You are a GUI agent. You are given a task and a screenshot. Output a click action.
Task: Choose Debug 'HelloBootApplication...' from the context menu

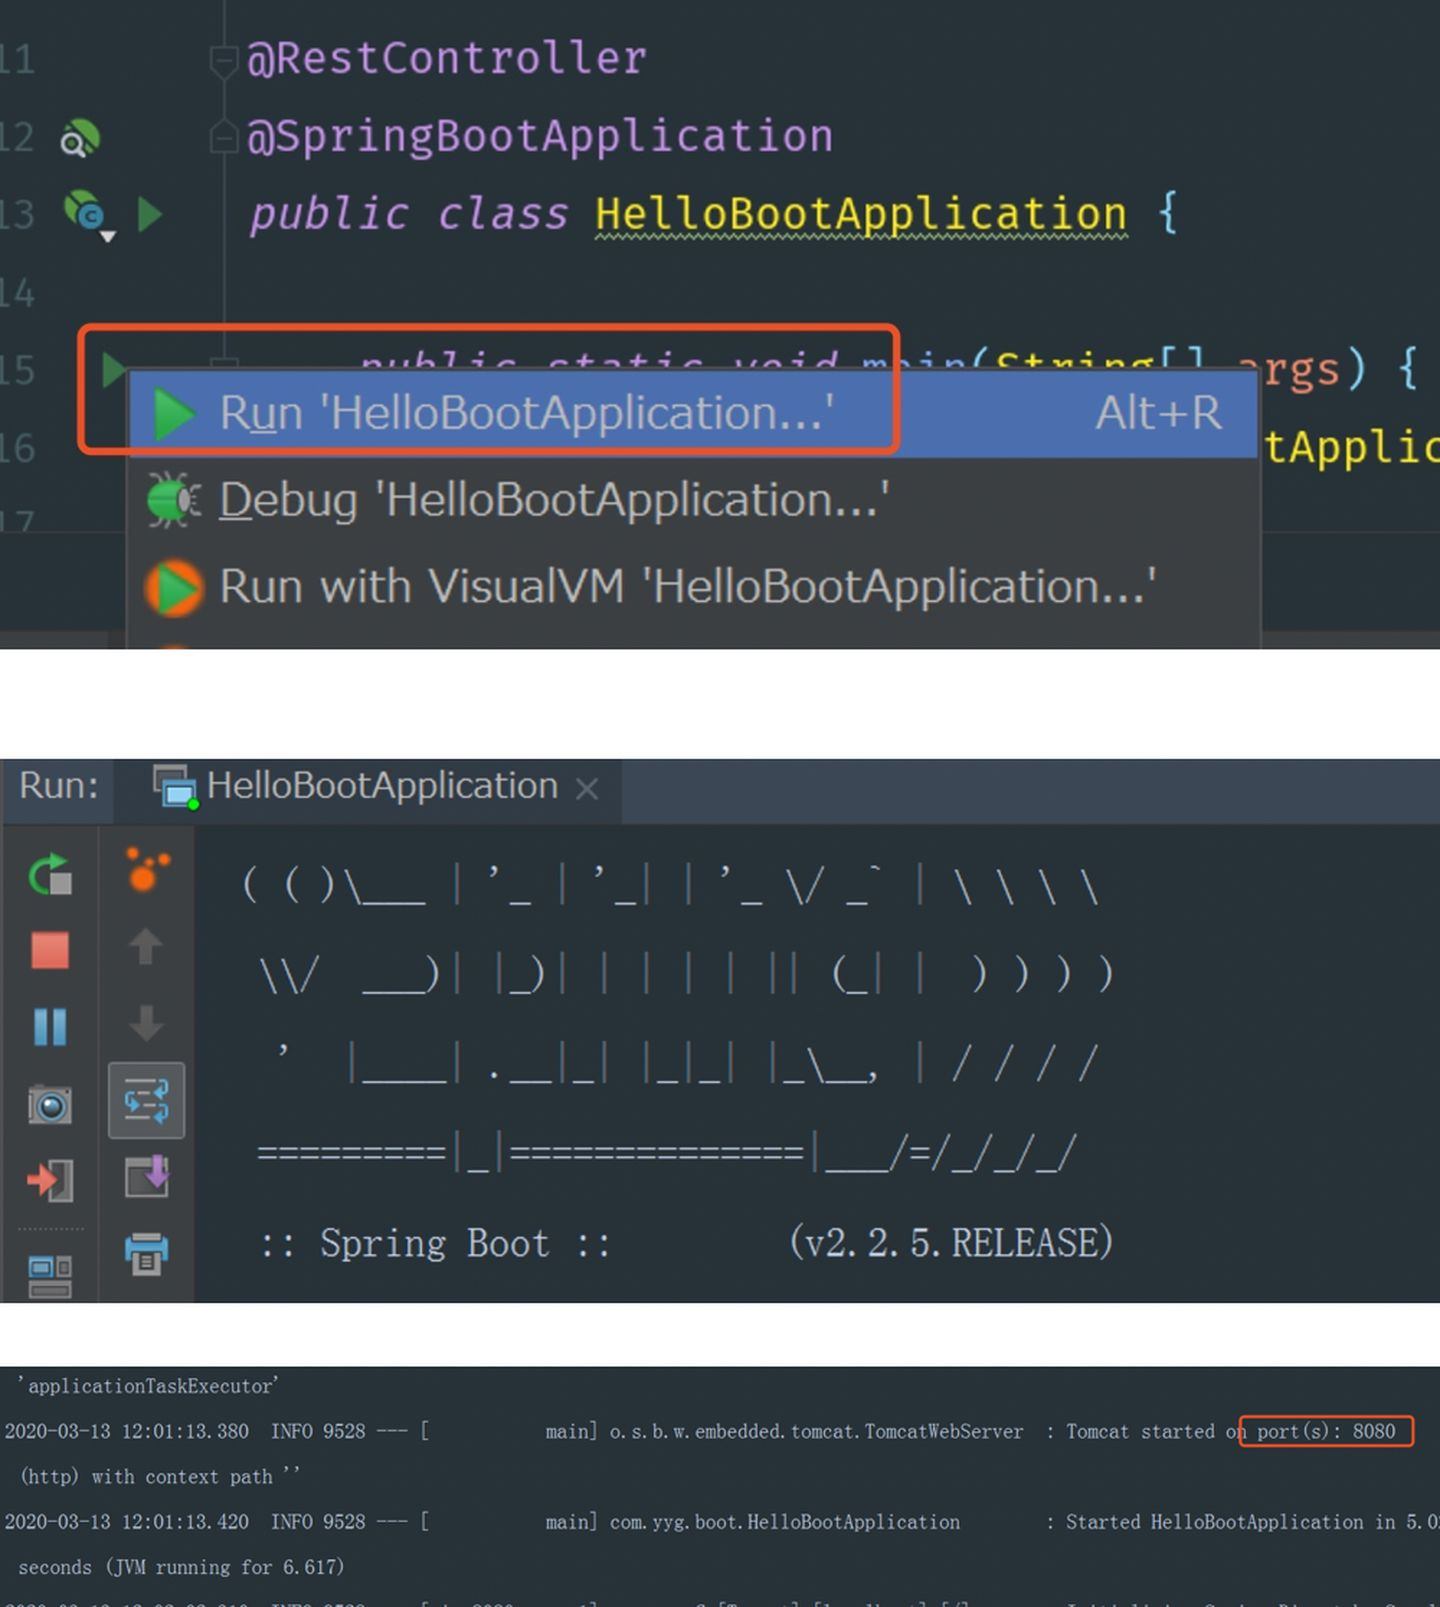(x=692, y=500)
